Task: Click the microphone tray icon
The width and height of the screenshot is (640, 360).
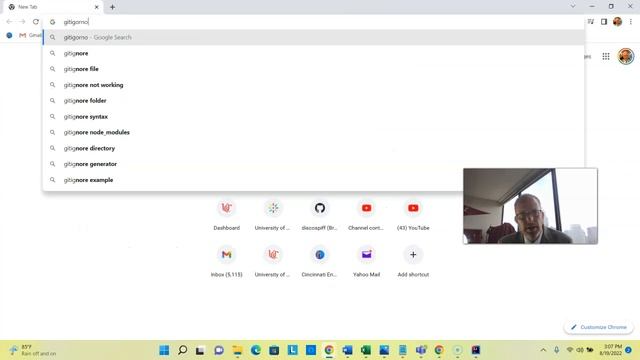Action: pos(556,350)
